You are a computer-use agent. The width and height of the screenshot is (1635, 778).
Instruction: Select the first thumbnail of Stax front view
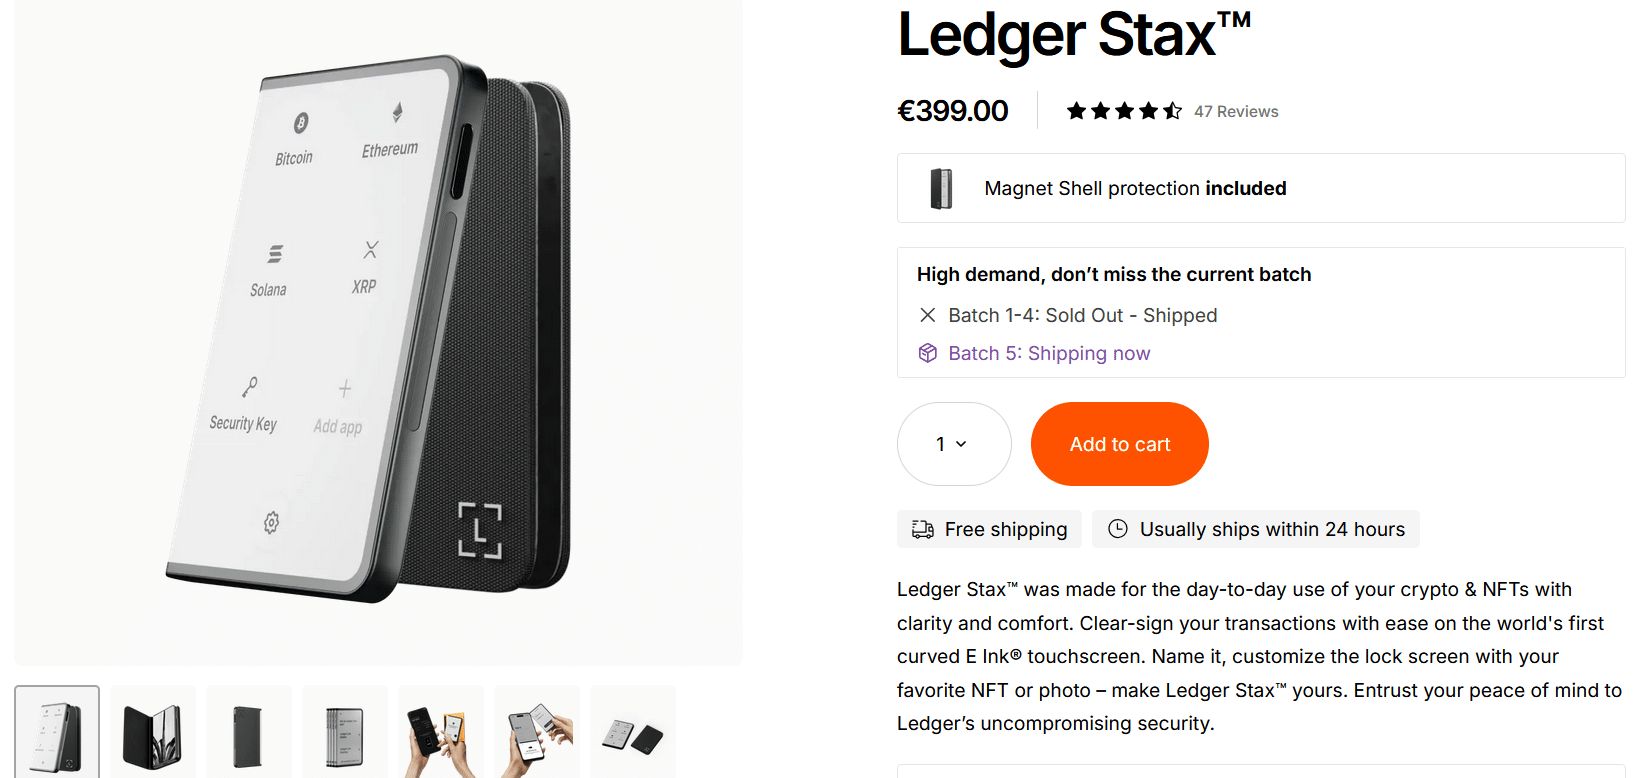click(57, 732)
